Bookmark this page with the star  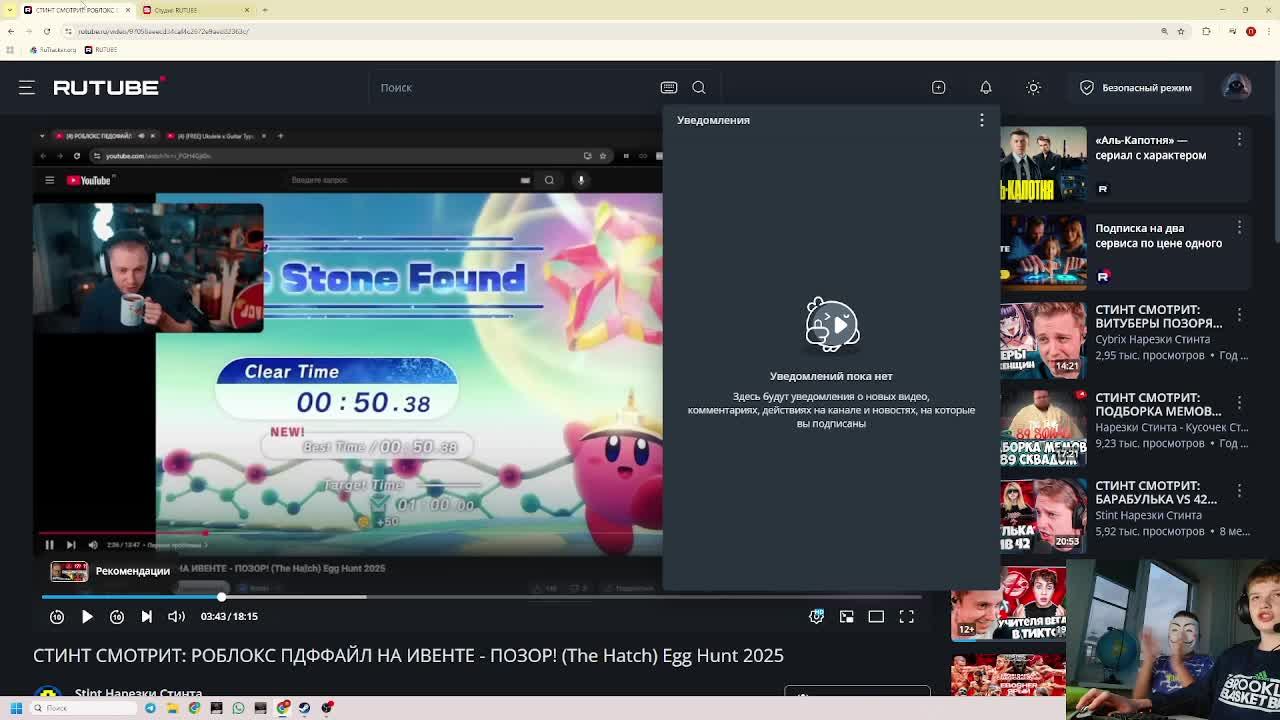[1181, 31]
